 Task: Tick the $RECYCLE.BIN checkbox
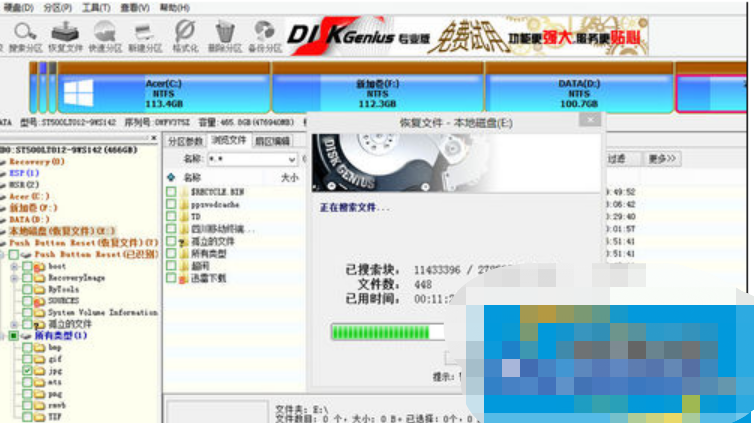coord(171,192)
